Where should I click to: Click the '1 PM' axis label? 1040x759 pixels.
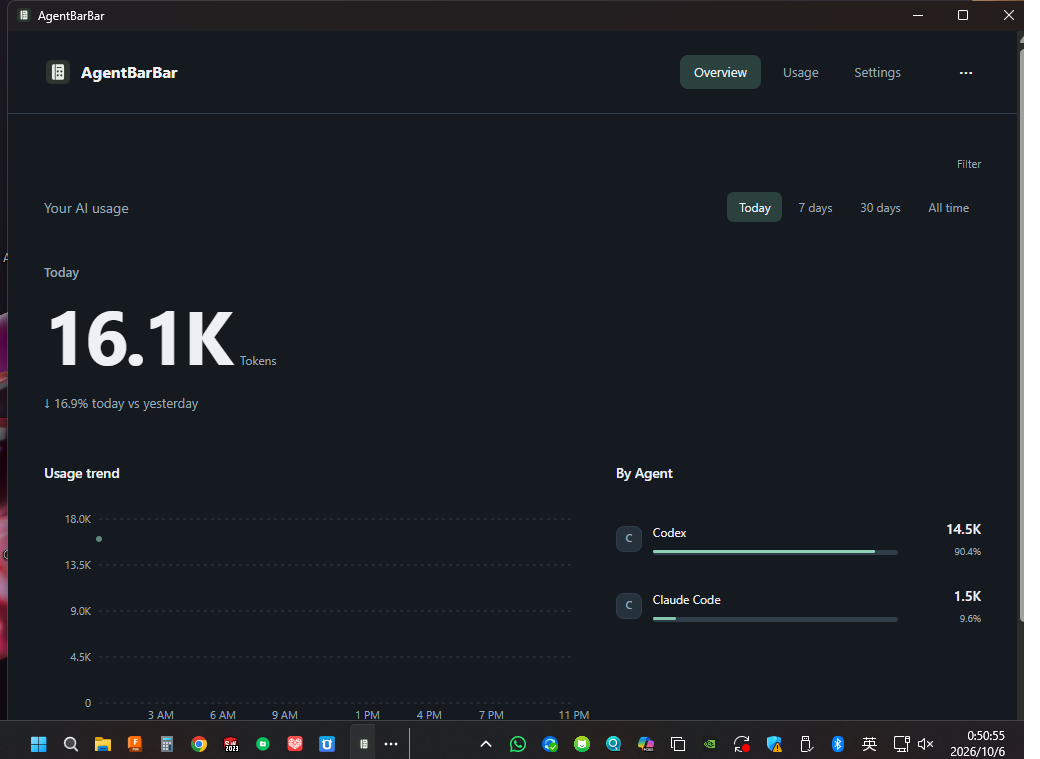(x=367, y=715)
